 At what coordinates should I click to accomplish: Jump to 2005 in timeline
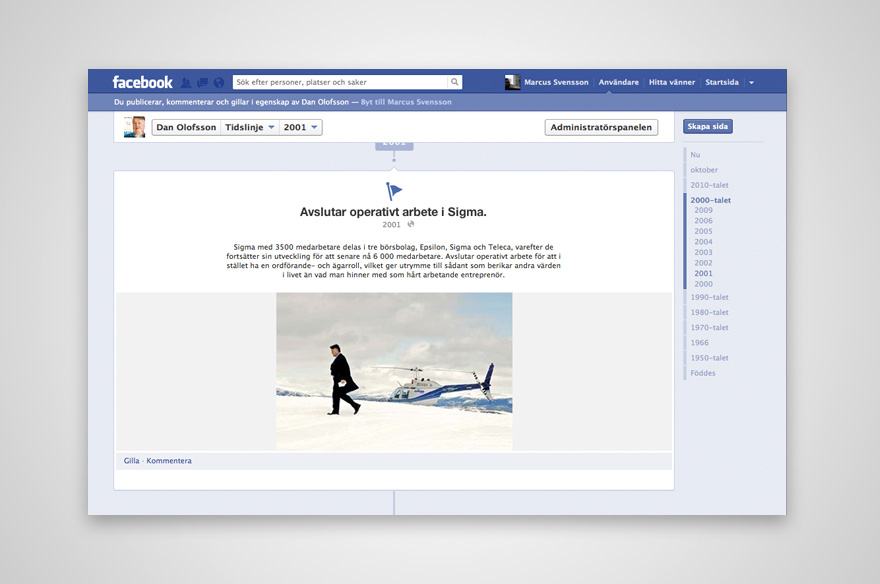703,231
